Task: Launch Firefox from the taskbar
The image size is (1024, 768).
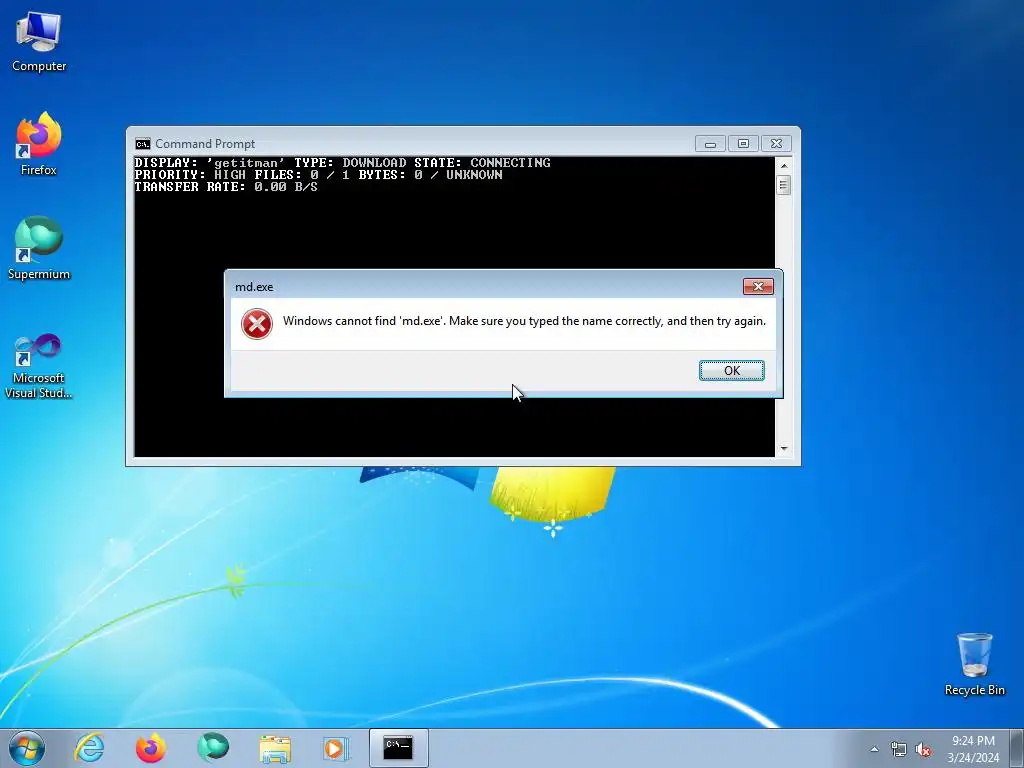Action: tap(151, 748)
